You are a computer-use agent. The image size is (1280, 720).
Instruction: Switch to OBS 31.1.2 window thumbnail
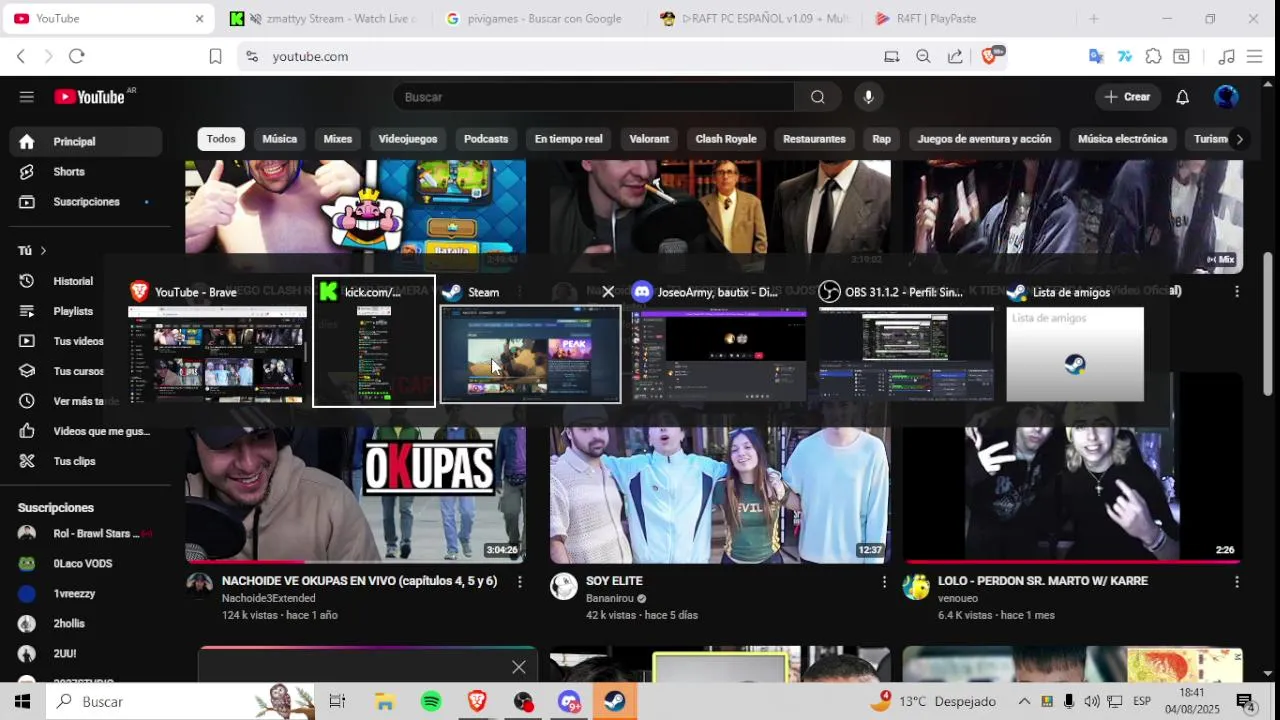pos(906,355)
